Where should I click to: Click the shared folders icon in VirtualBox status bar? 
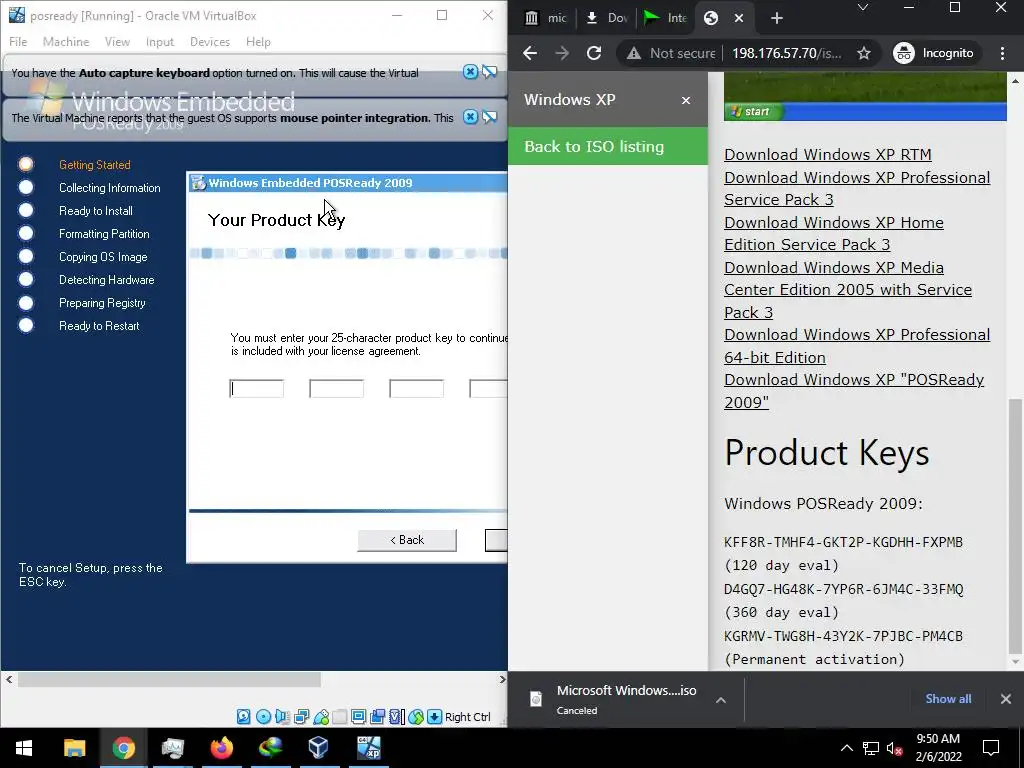point(340,716)
